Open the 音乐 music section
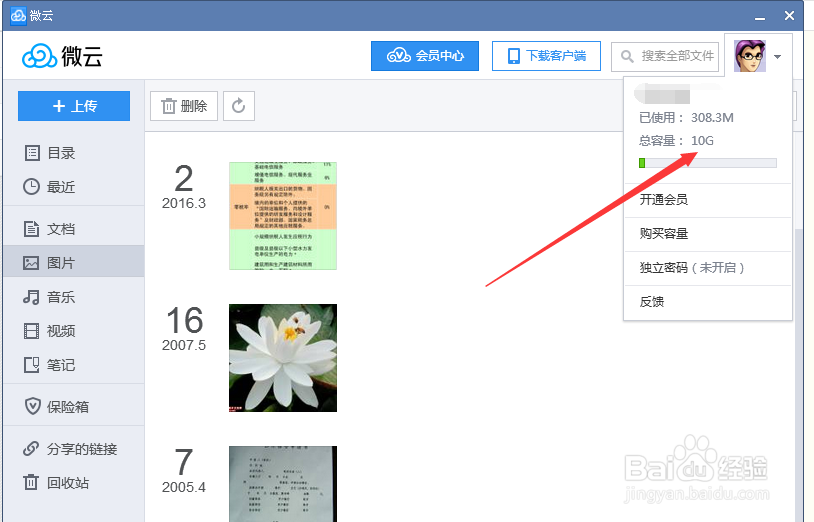This screenshot has width=814, height=522. [74, 297]
